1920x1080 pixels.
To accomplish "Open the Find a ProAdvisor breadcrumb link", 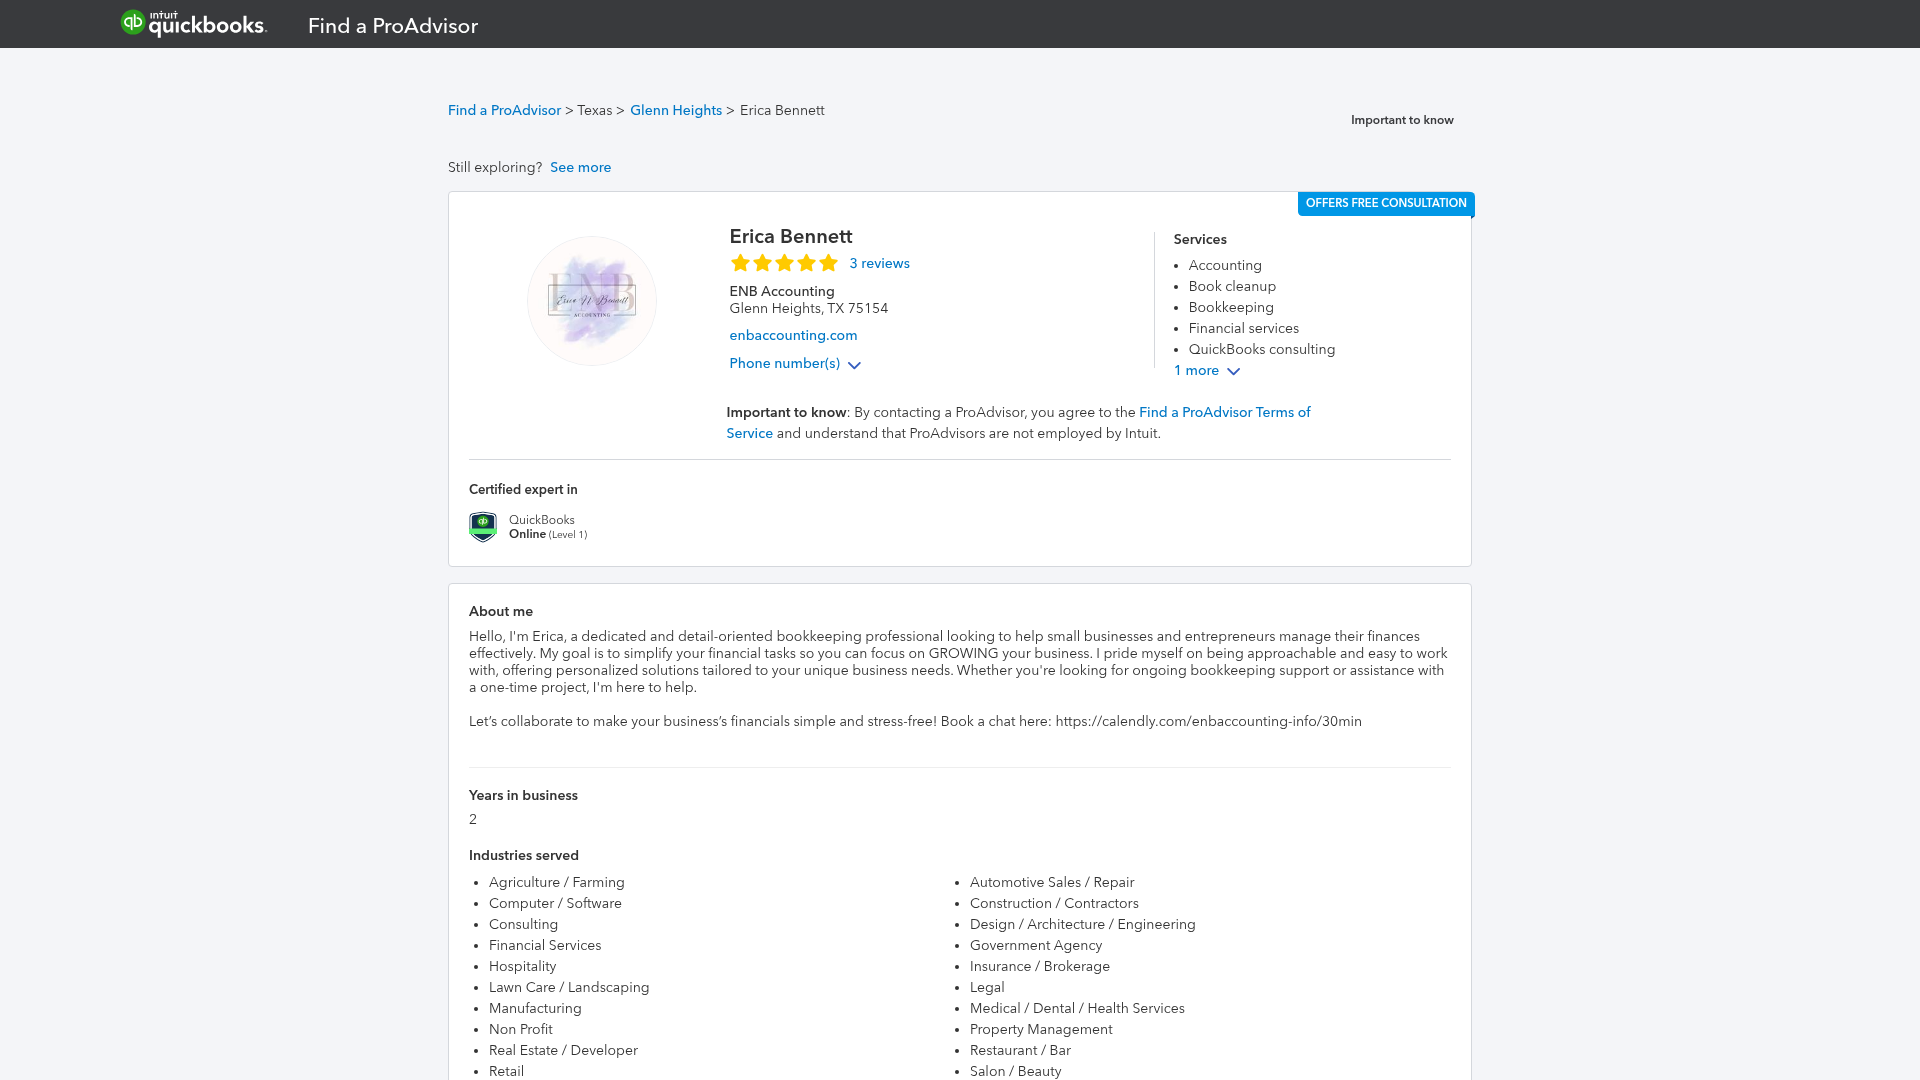I will pos(504,111).
